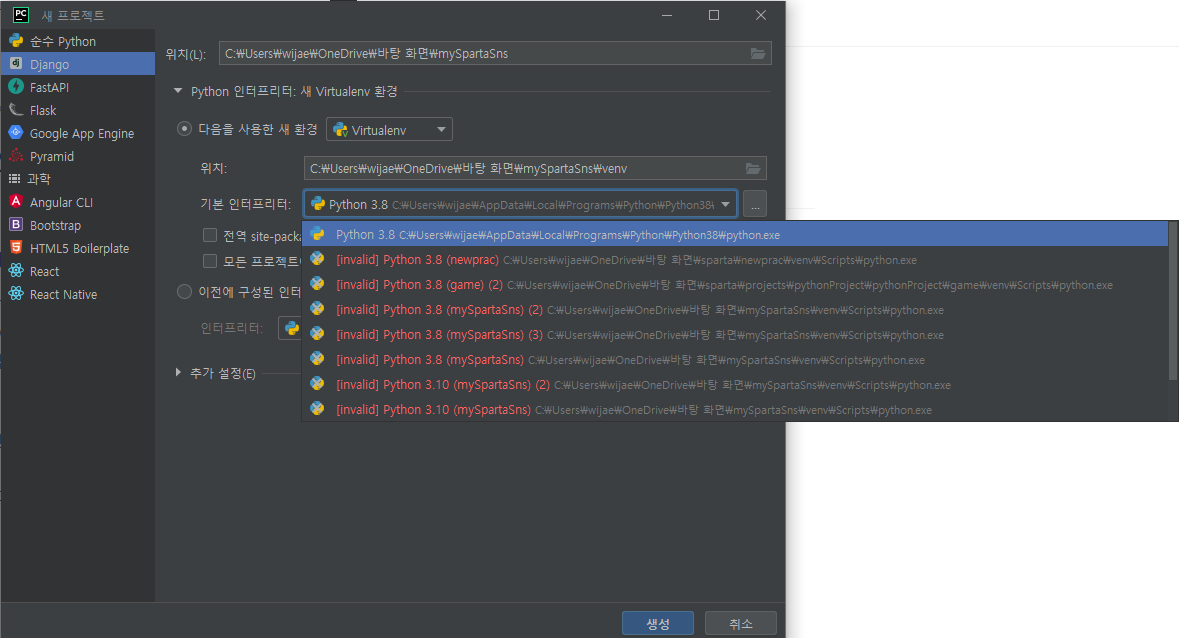Image resolution: width=1179 pixels, height=638 pixels.
Task: Open the ellipsis button next to base interpreter
Action: (x=755, y=204)
